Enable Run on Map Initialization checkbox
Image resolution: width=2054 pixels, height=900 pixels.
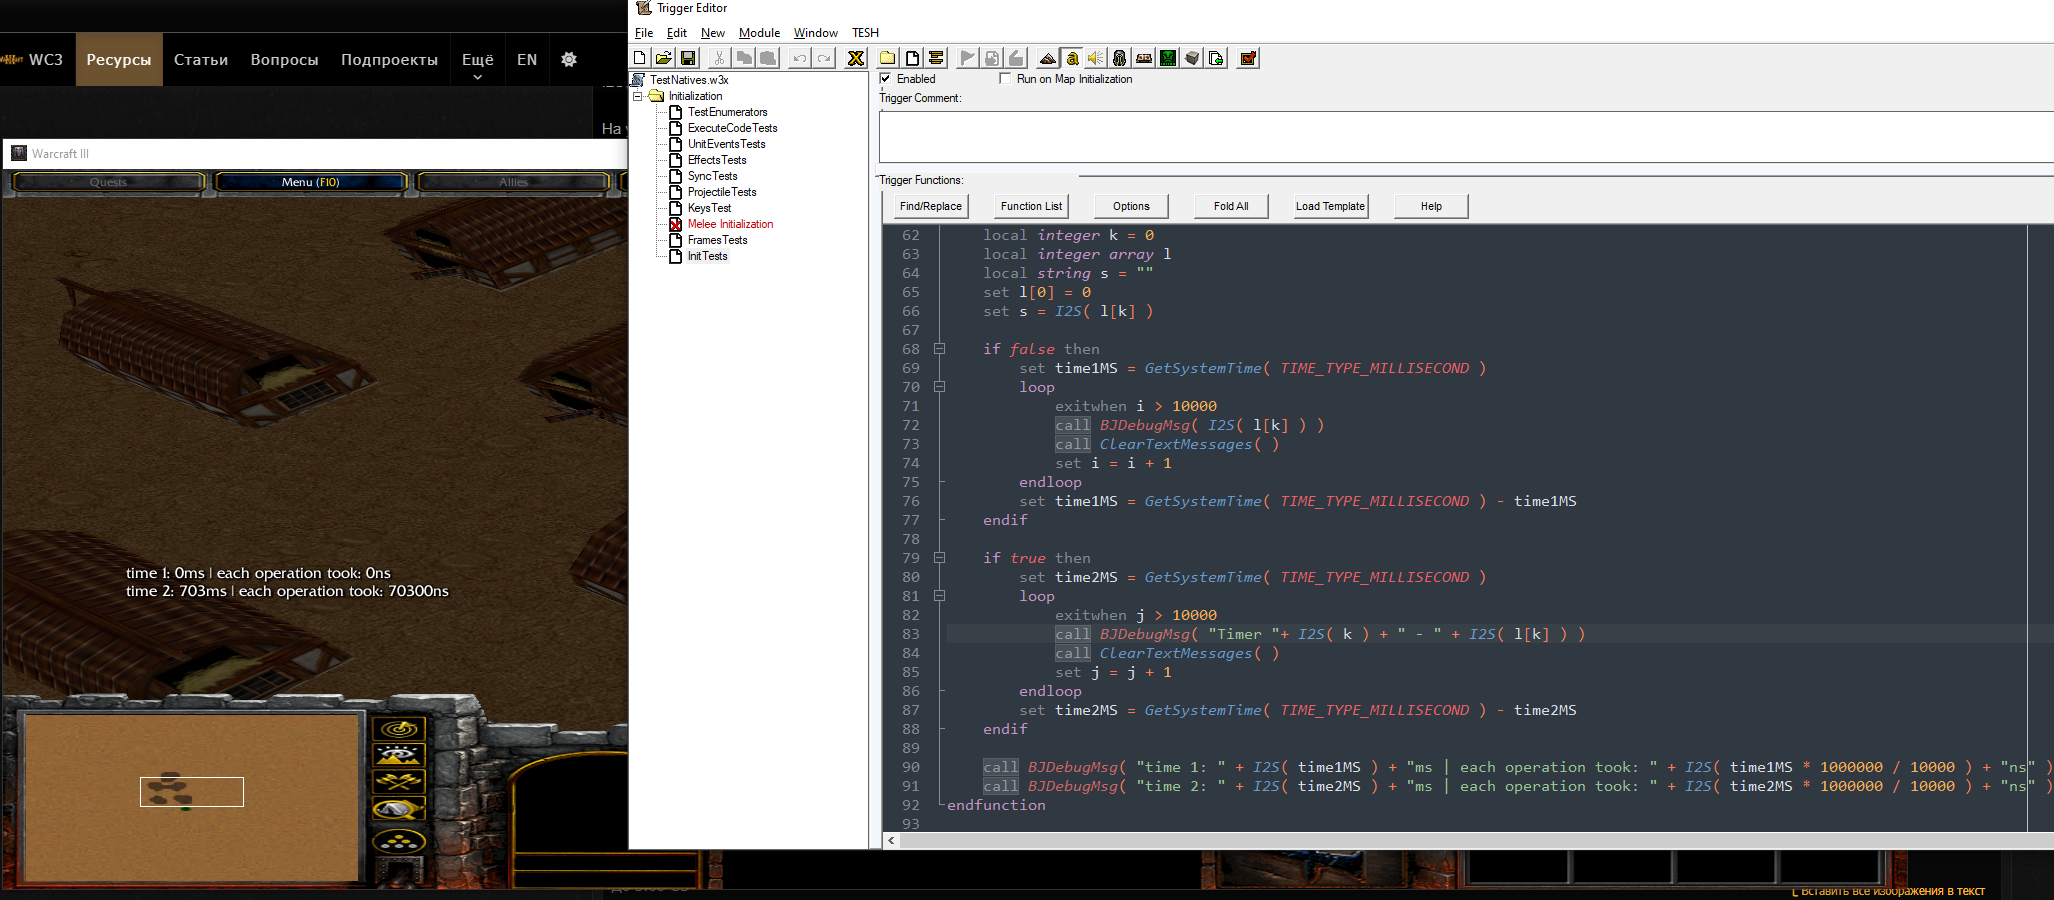(1005, 79)
